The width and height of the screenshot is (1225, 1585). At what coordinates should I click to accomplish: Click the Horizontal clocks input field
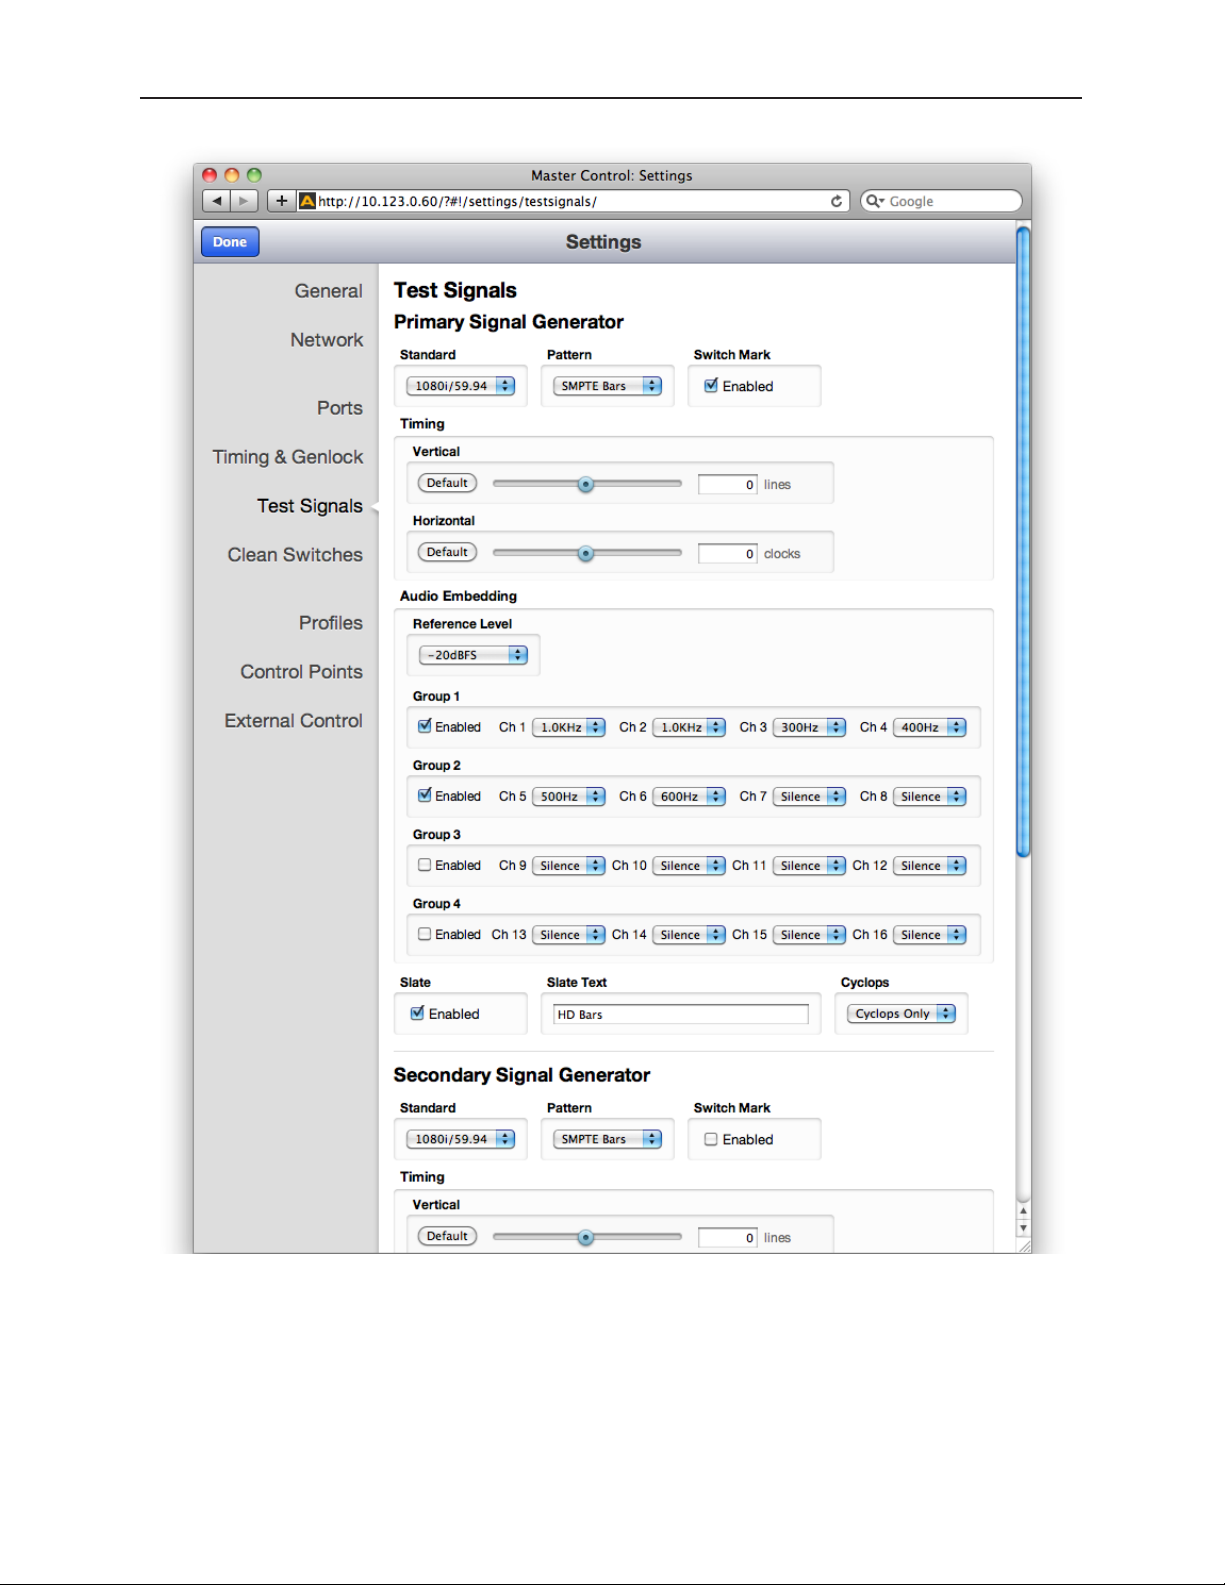[x=728, y=554]
